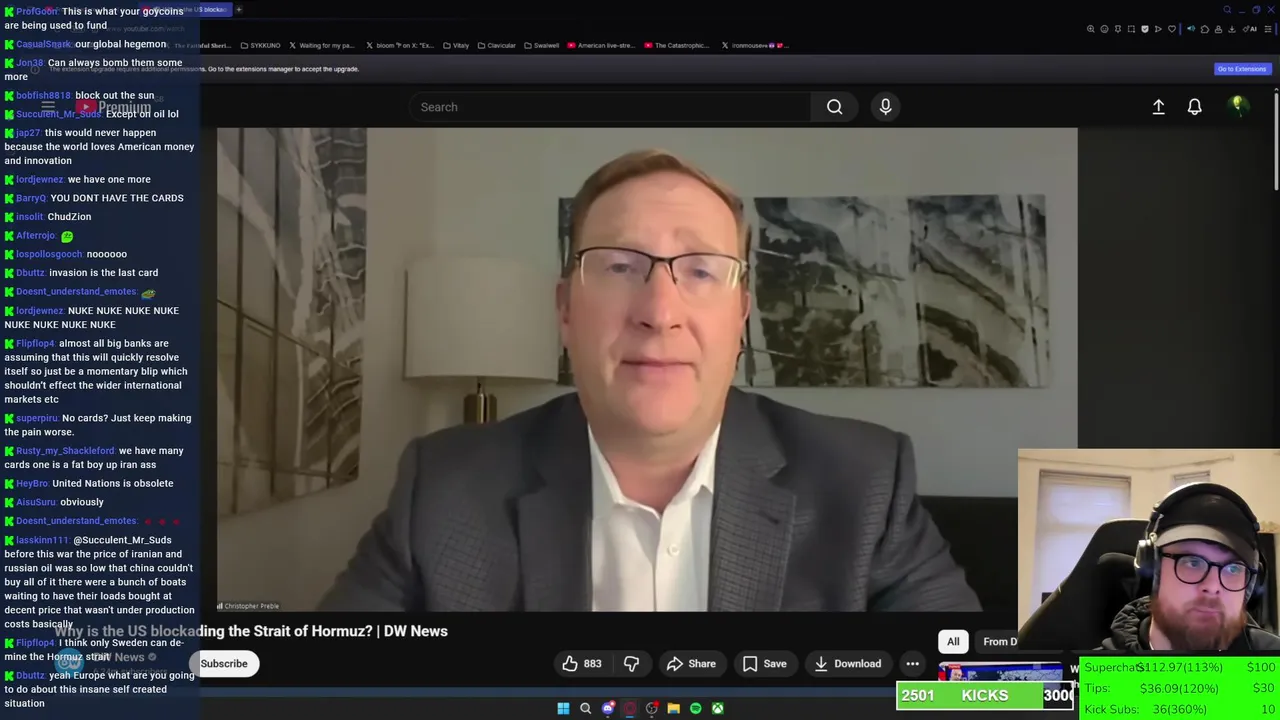Screen dimensions: 1280x720
Task: Like the DW News video
Action: 581,664
